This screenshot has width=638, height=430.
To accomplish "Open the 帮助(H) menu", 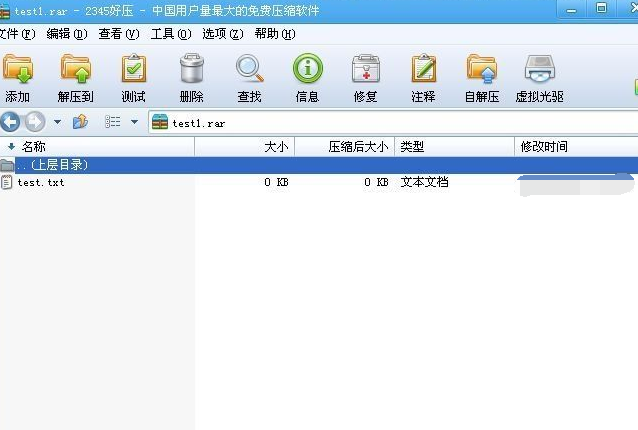I will (x=275, y=34).
